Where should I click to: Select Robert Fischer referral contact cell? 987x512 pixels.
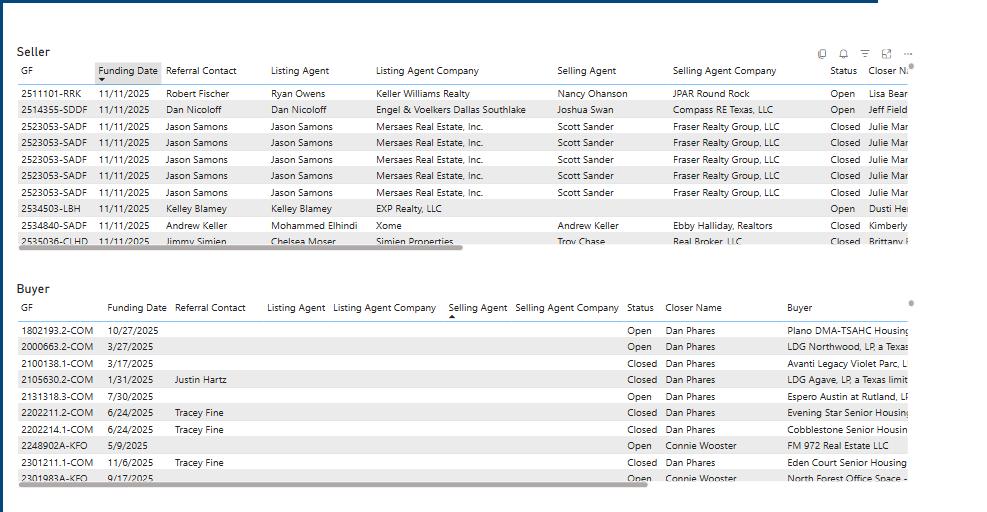[198, 93]
